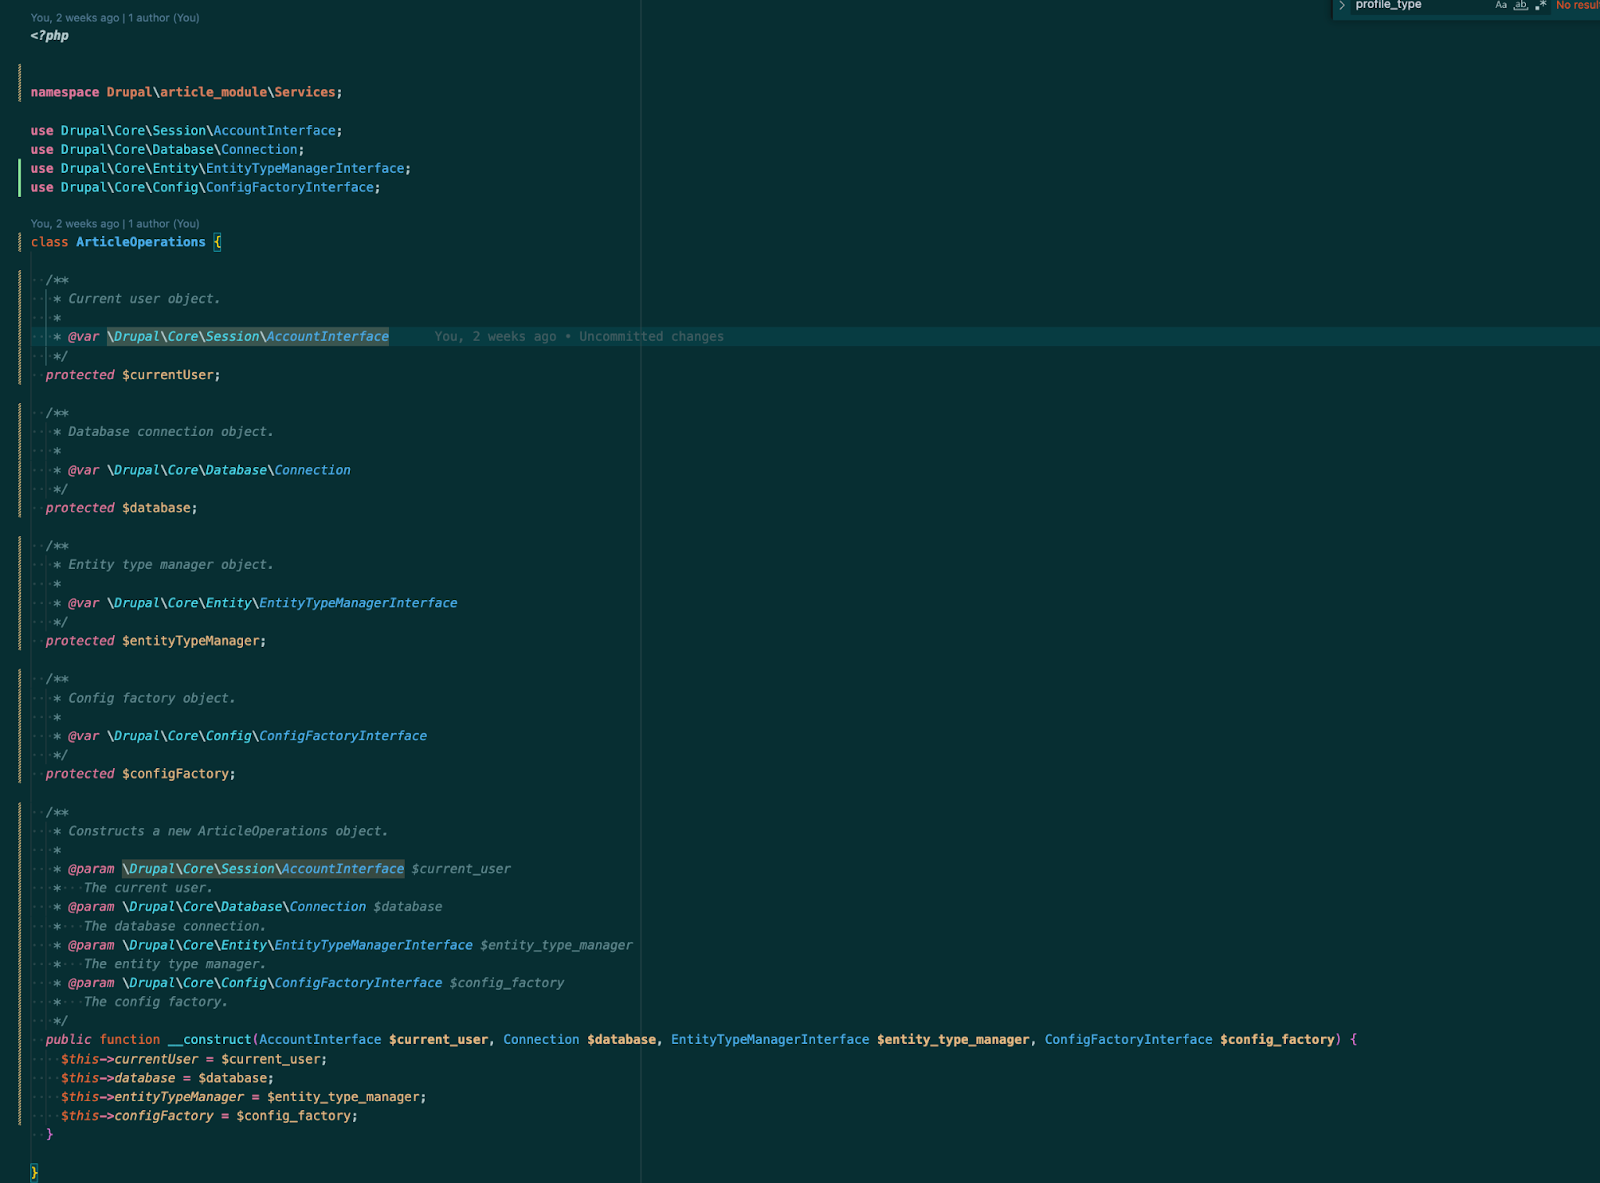Click the $configFactory property declaration
This screenshot has width=1600, height=1183.
coord(176,774)
